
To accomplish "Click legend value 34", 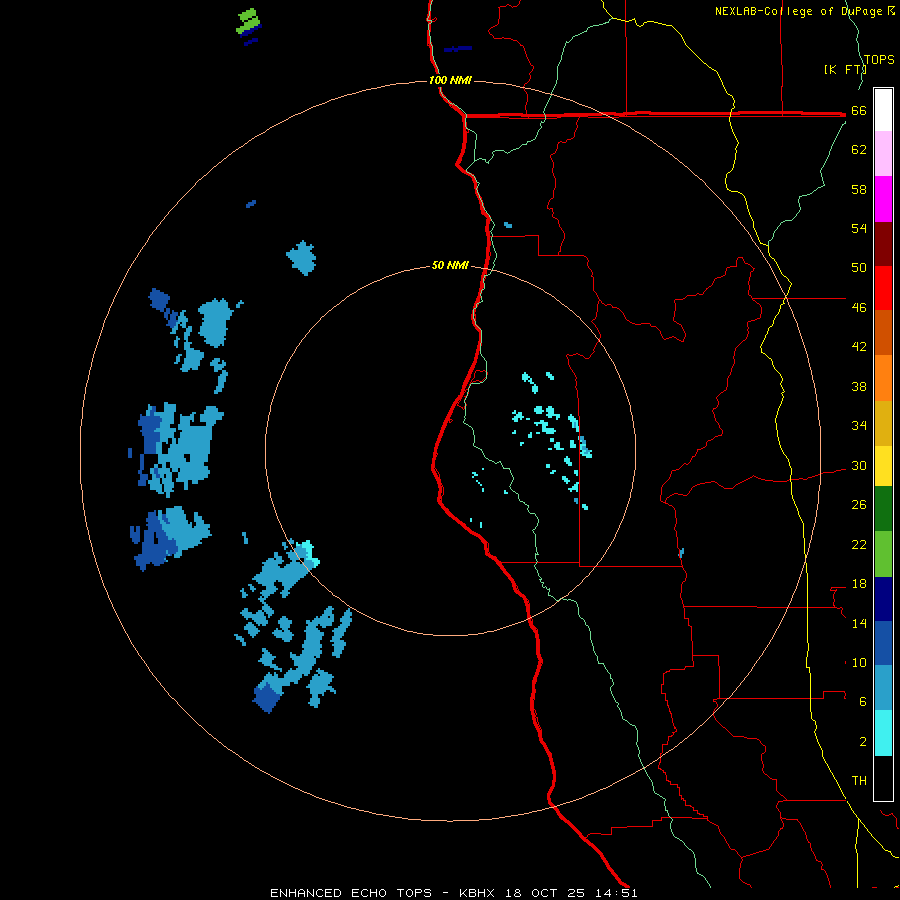I will pyautogui.click(x=859, y=426).
